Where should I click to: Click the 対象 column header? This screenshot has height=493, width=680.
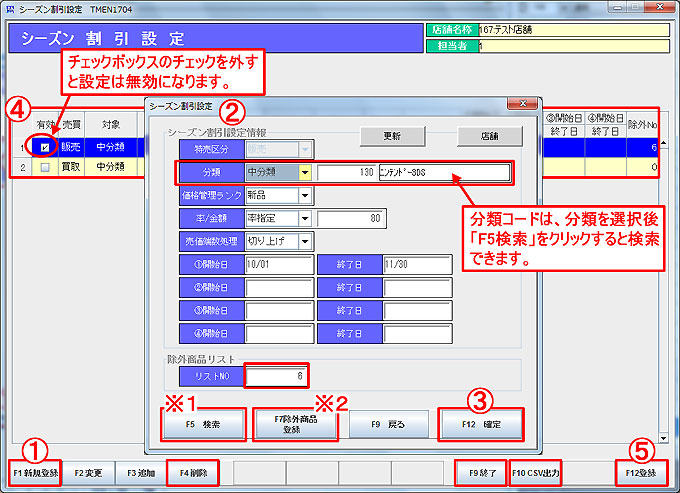tap(111, 125)
